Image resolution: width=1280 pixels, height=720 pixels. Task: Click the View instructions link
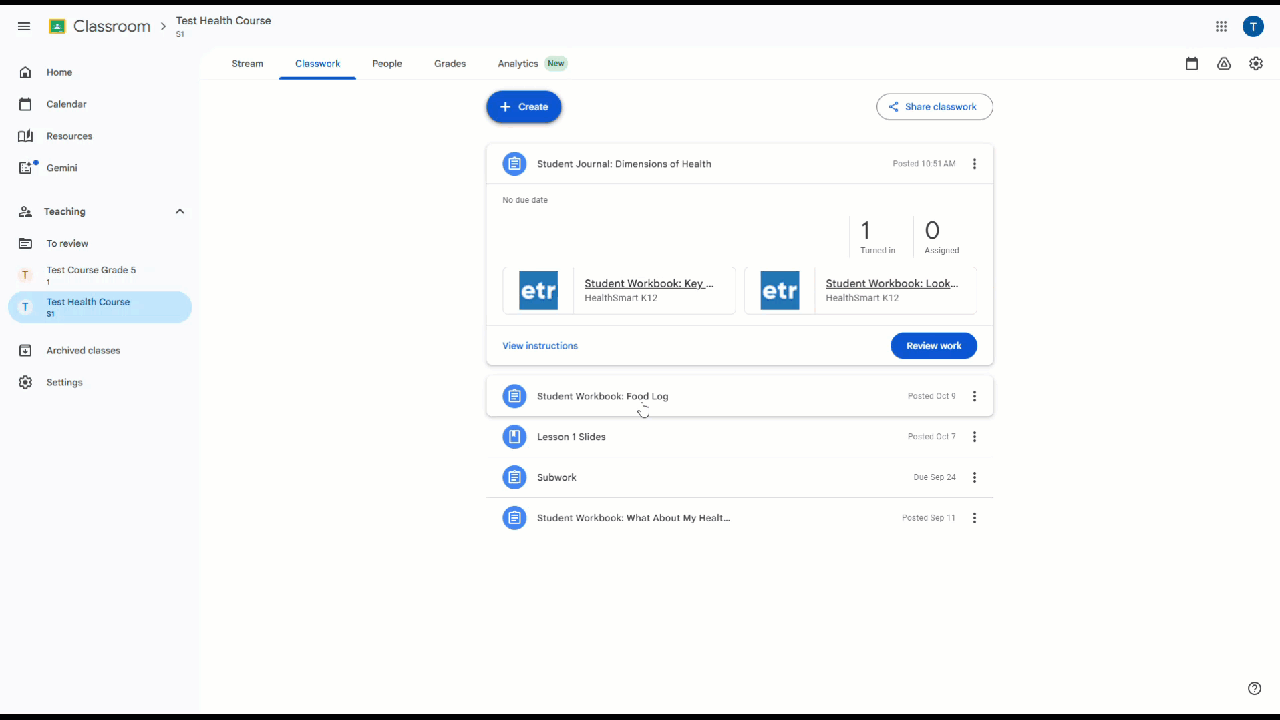point(540,346)
